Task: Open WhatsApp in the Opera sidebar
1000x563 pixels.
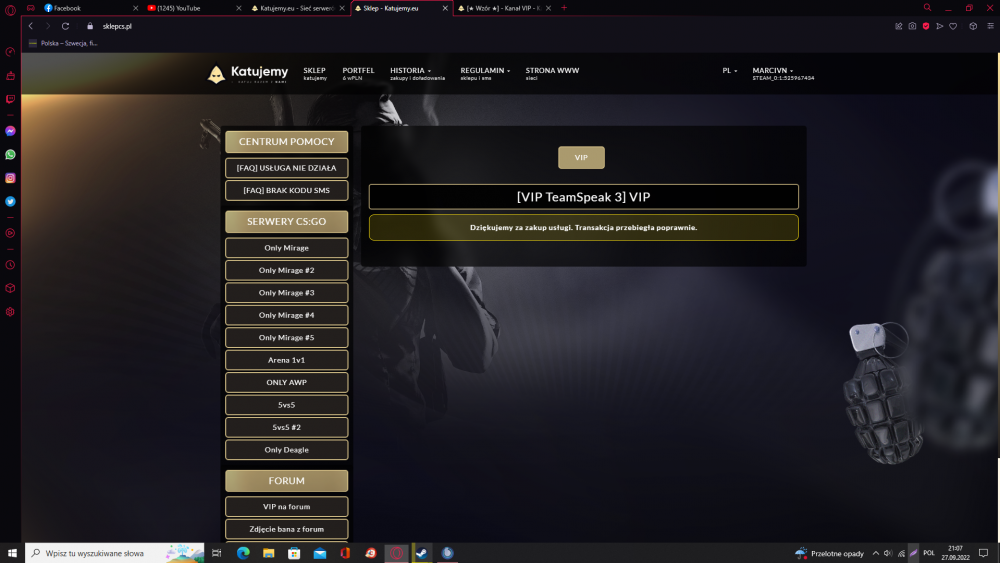Action: [10, 154]
